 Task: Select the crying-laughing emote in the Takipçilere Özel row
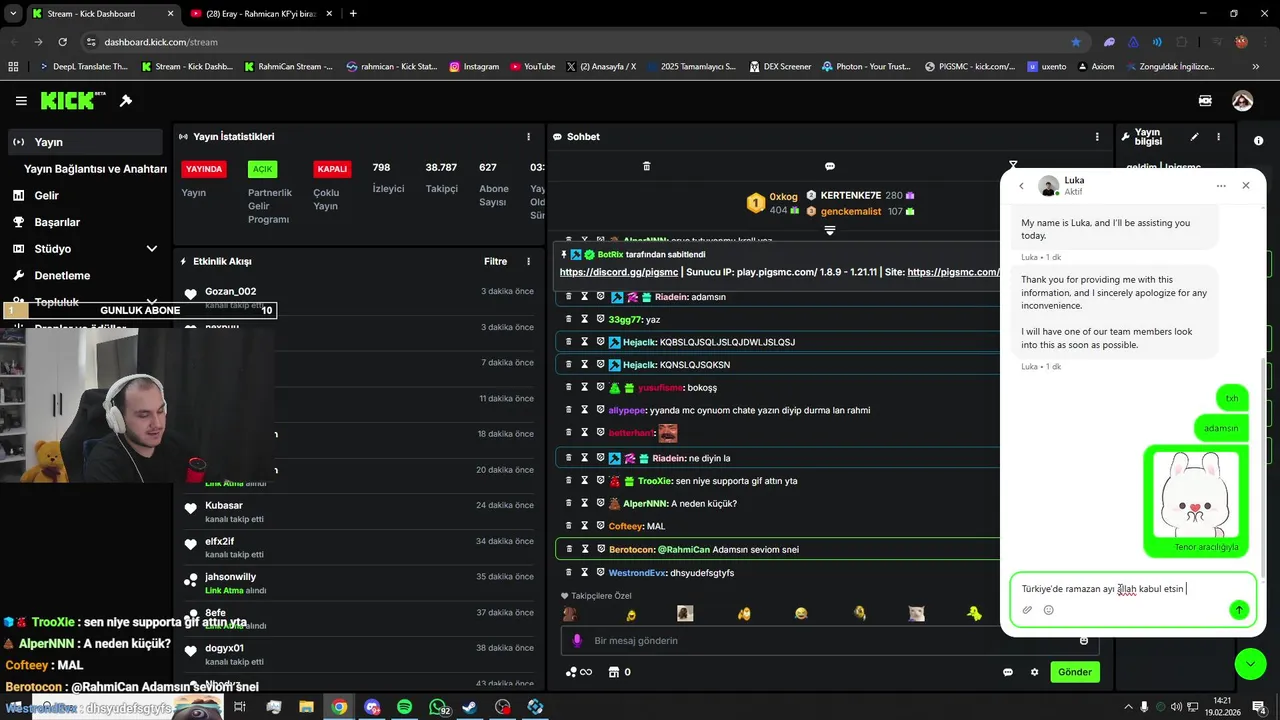(x=801, y=613)
